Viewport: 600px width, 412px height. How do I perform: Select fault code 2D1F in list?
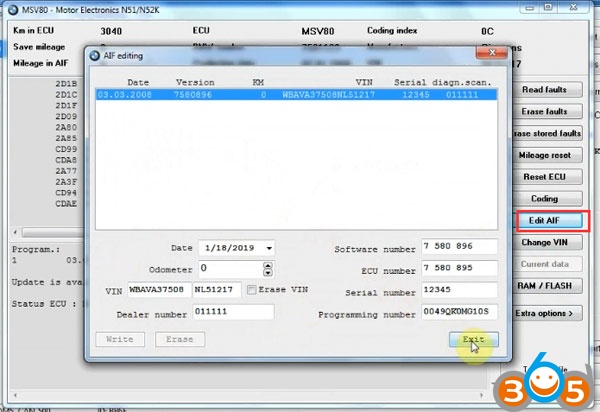(x=66, y=105)
